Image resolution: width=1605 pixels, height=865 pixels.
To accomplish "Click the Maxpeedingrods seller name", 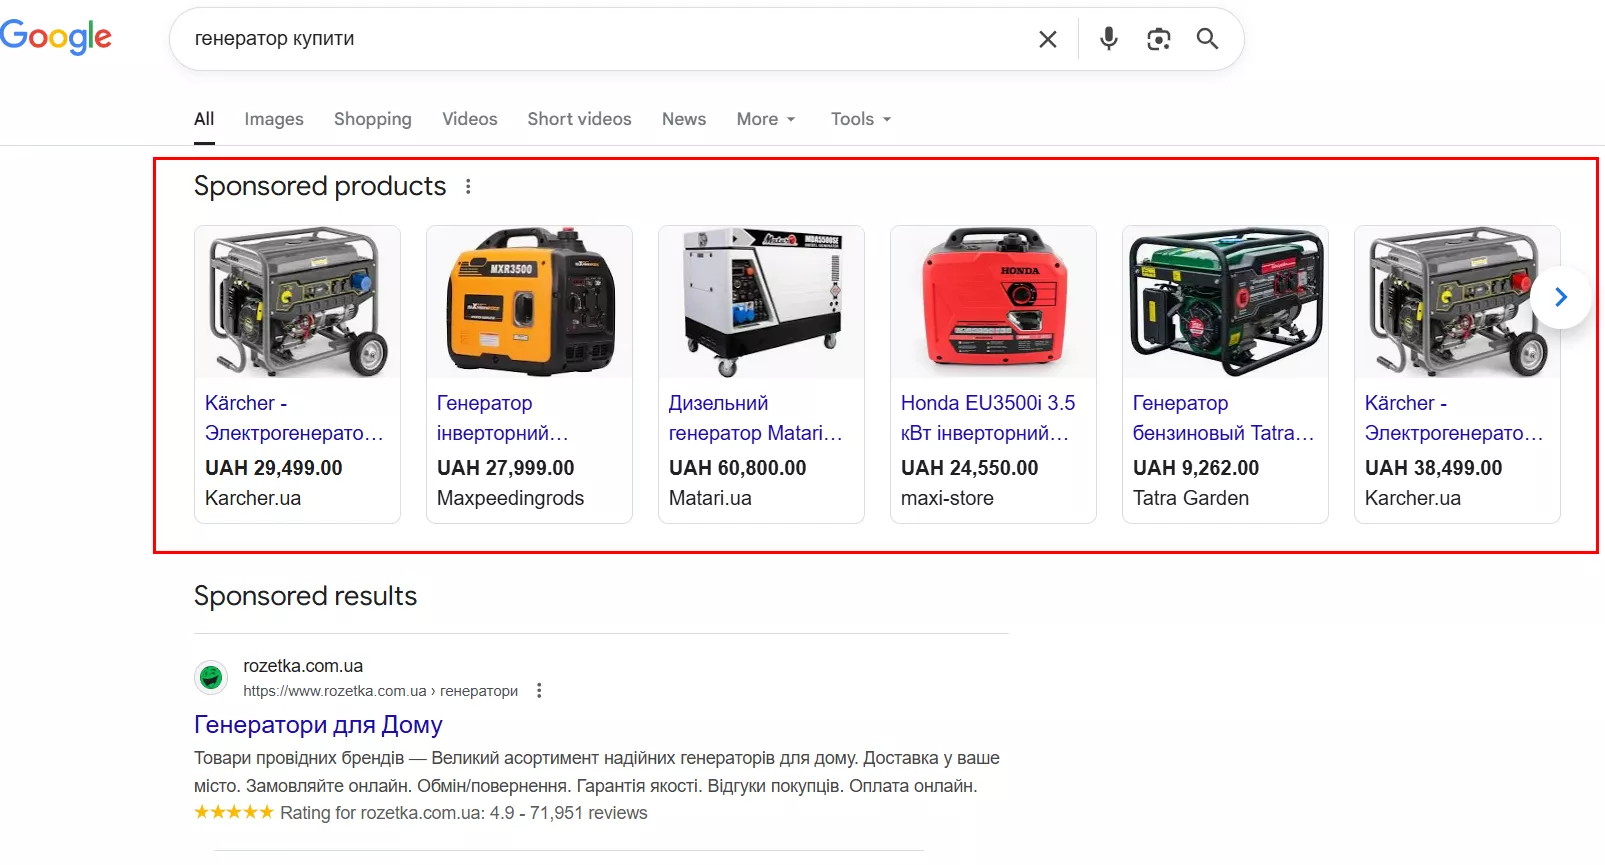I will click(511, 498).
